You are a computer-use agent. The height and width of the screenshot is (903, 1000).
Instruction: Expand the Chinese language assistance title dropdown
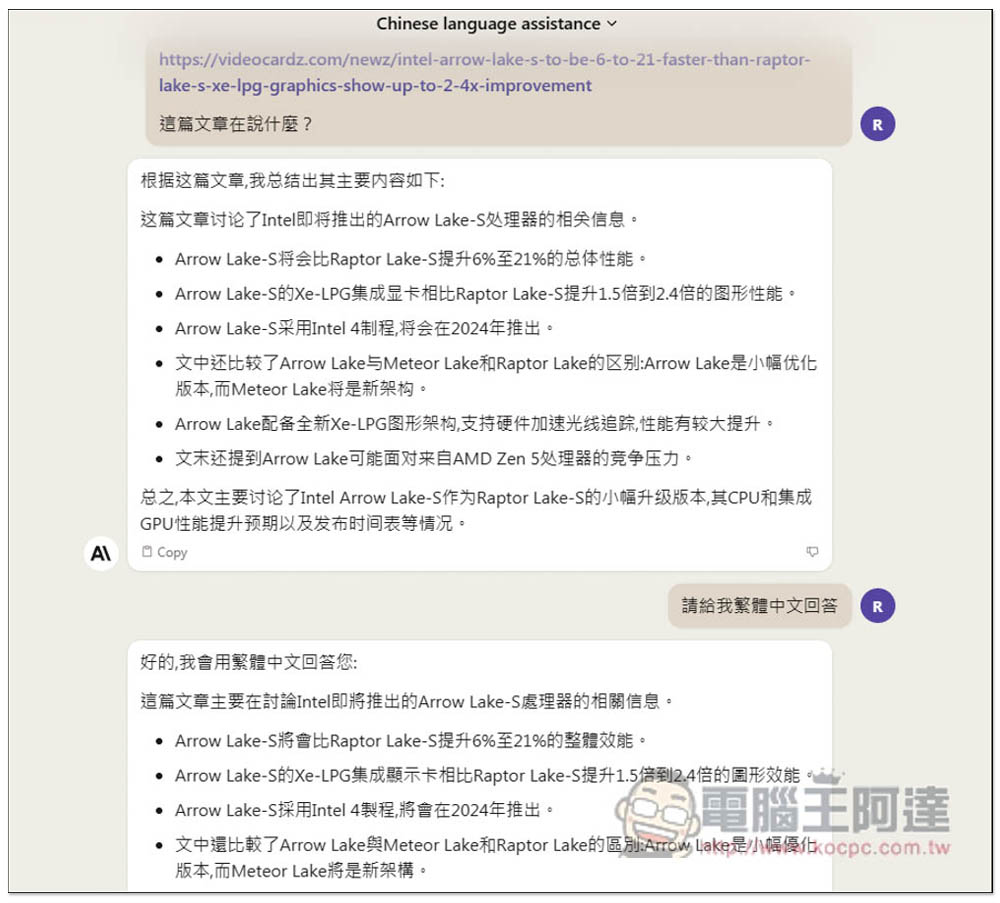point(497,24)
